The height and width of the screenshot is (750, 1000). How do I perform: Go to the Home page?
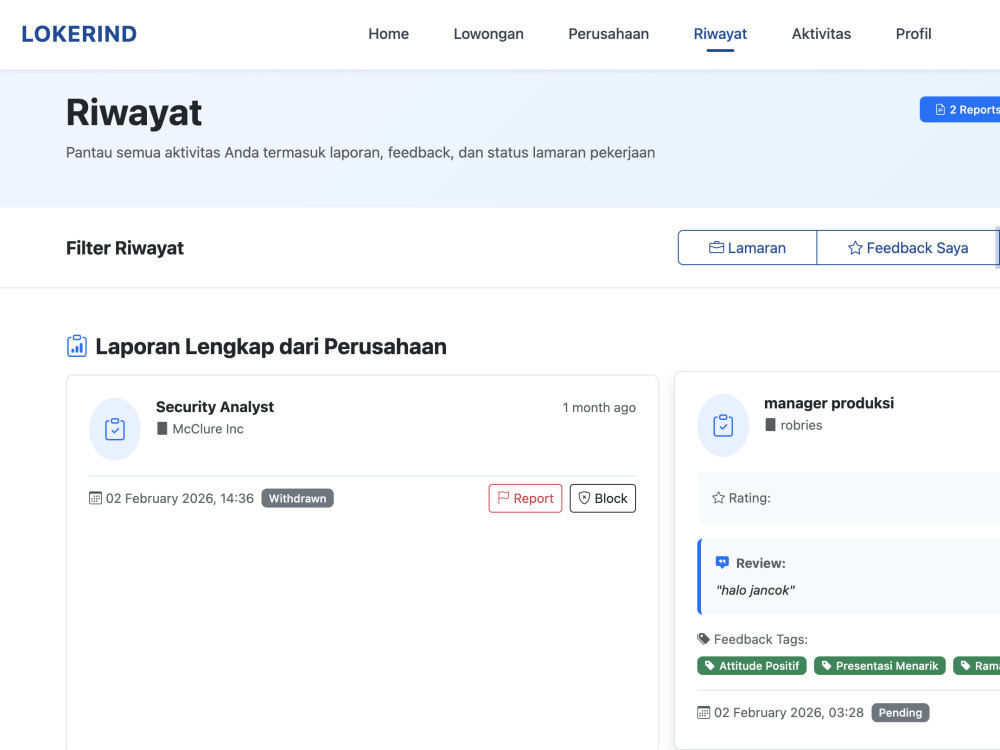388,34
